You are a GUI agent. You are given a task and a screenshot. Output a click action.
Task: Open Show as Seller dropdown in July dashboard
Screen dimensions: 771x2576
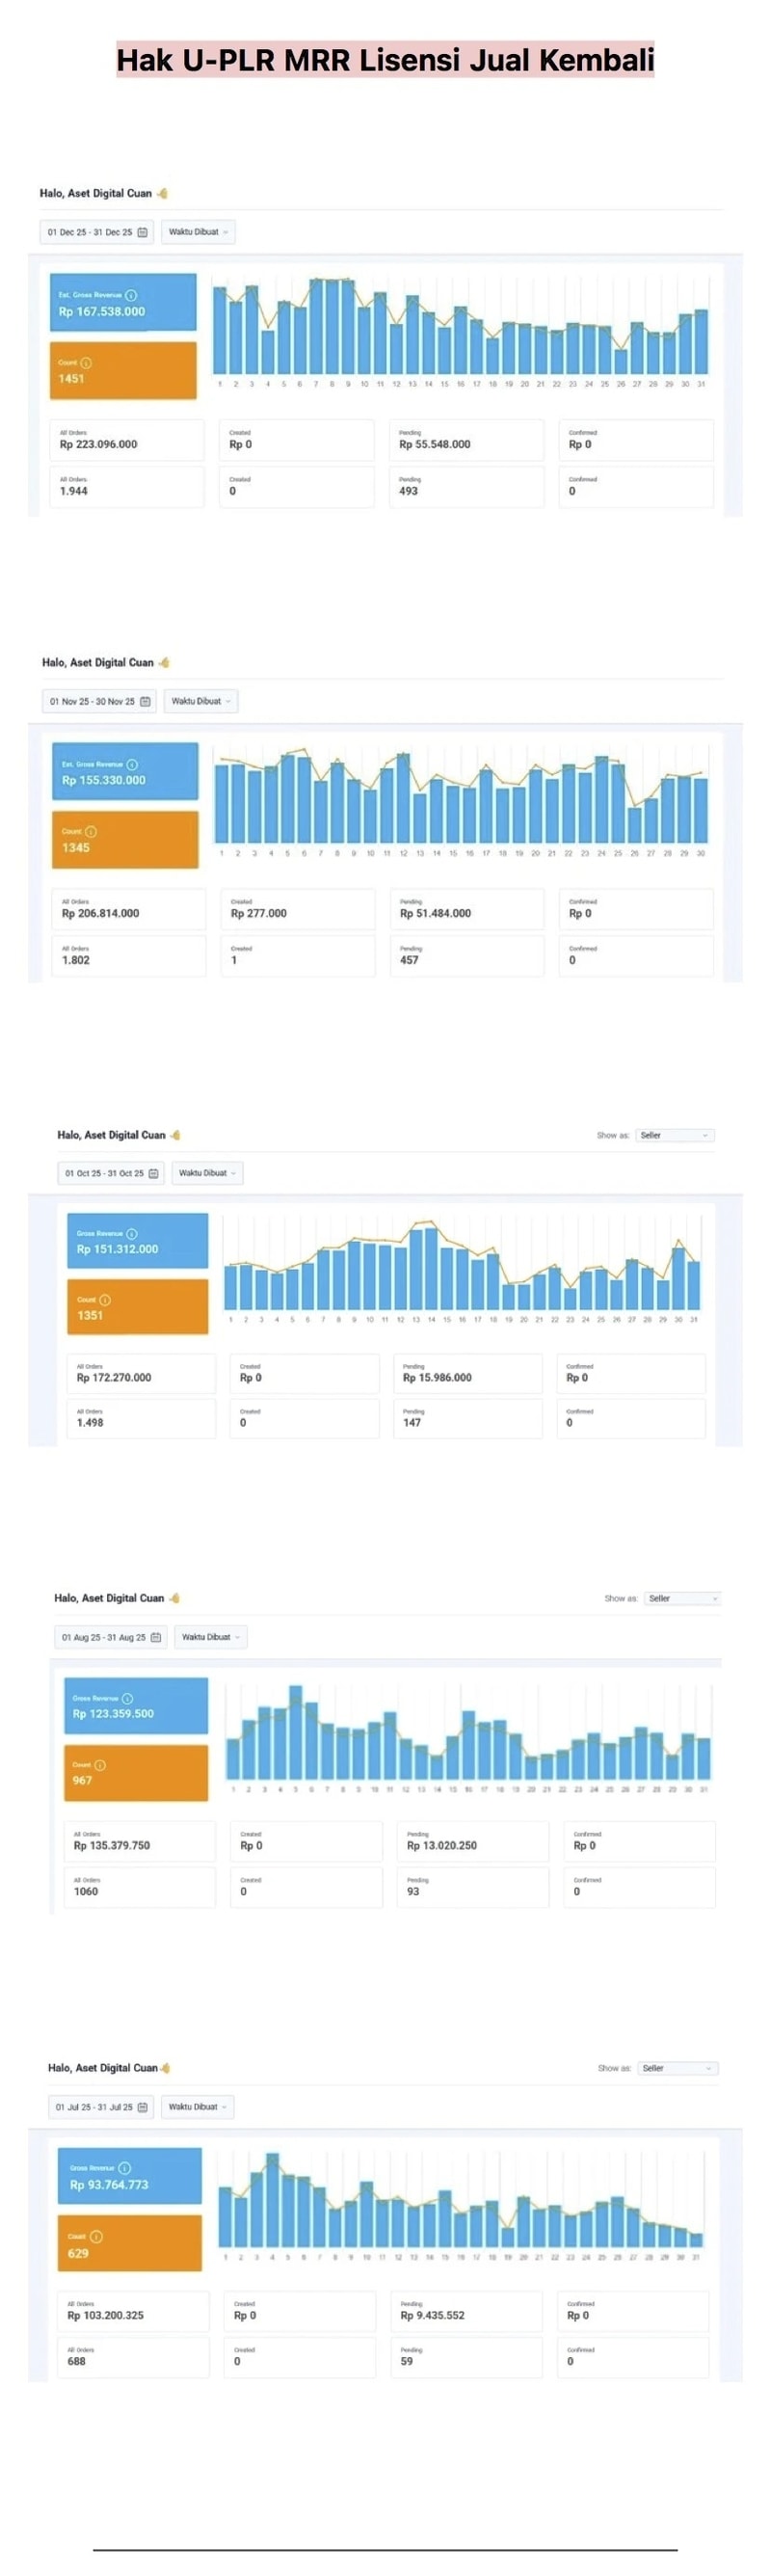(677, 2068)
